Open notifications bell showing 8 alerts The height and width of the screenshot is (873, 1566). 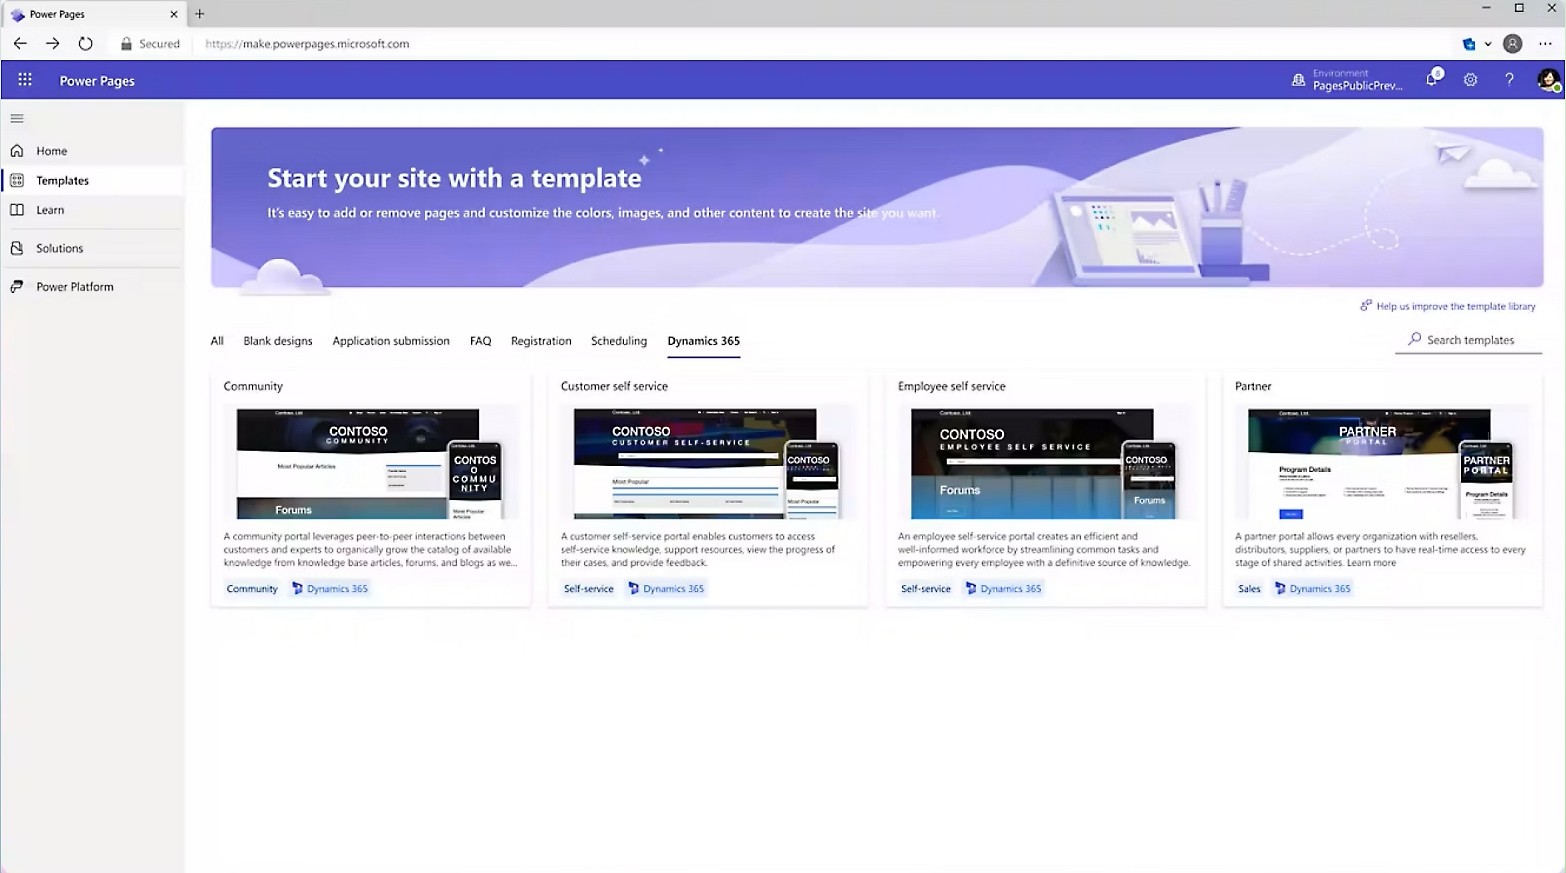point(1431,79)
